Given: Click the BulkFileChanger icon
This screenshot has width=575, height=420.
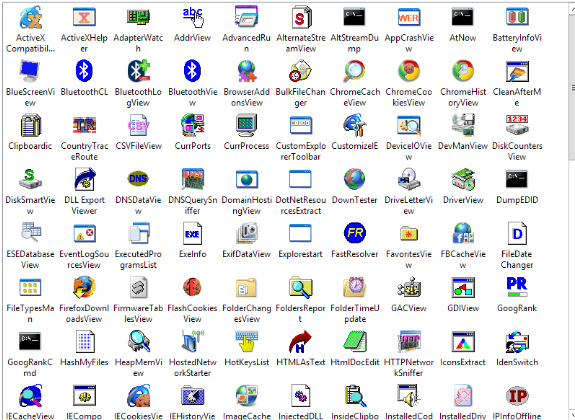Looking at the screenshot, I should [300, 71].
